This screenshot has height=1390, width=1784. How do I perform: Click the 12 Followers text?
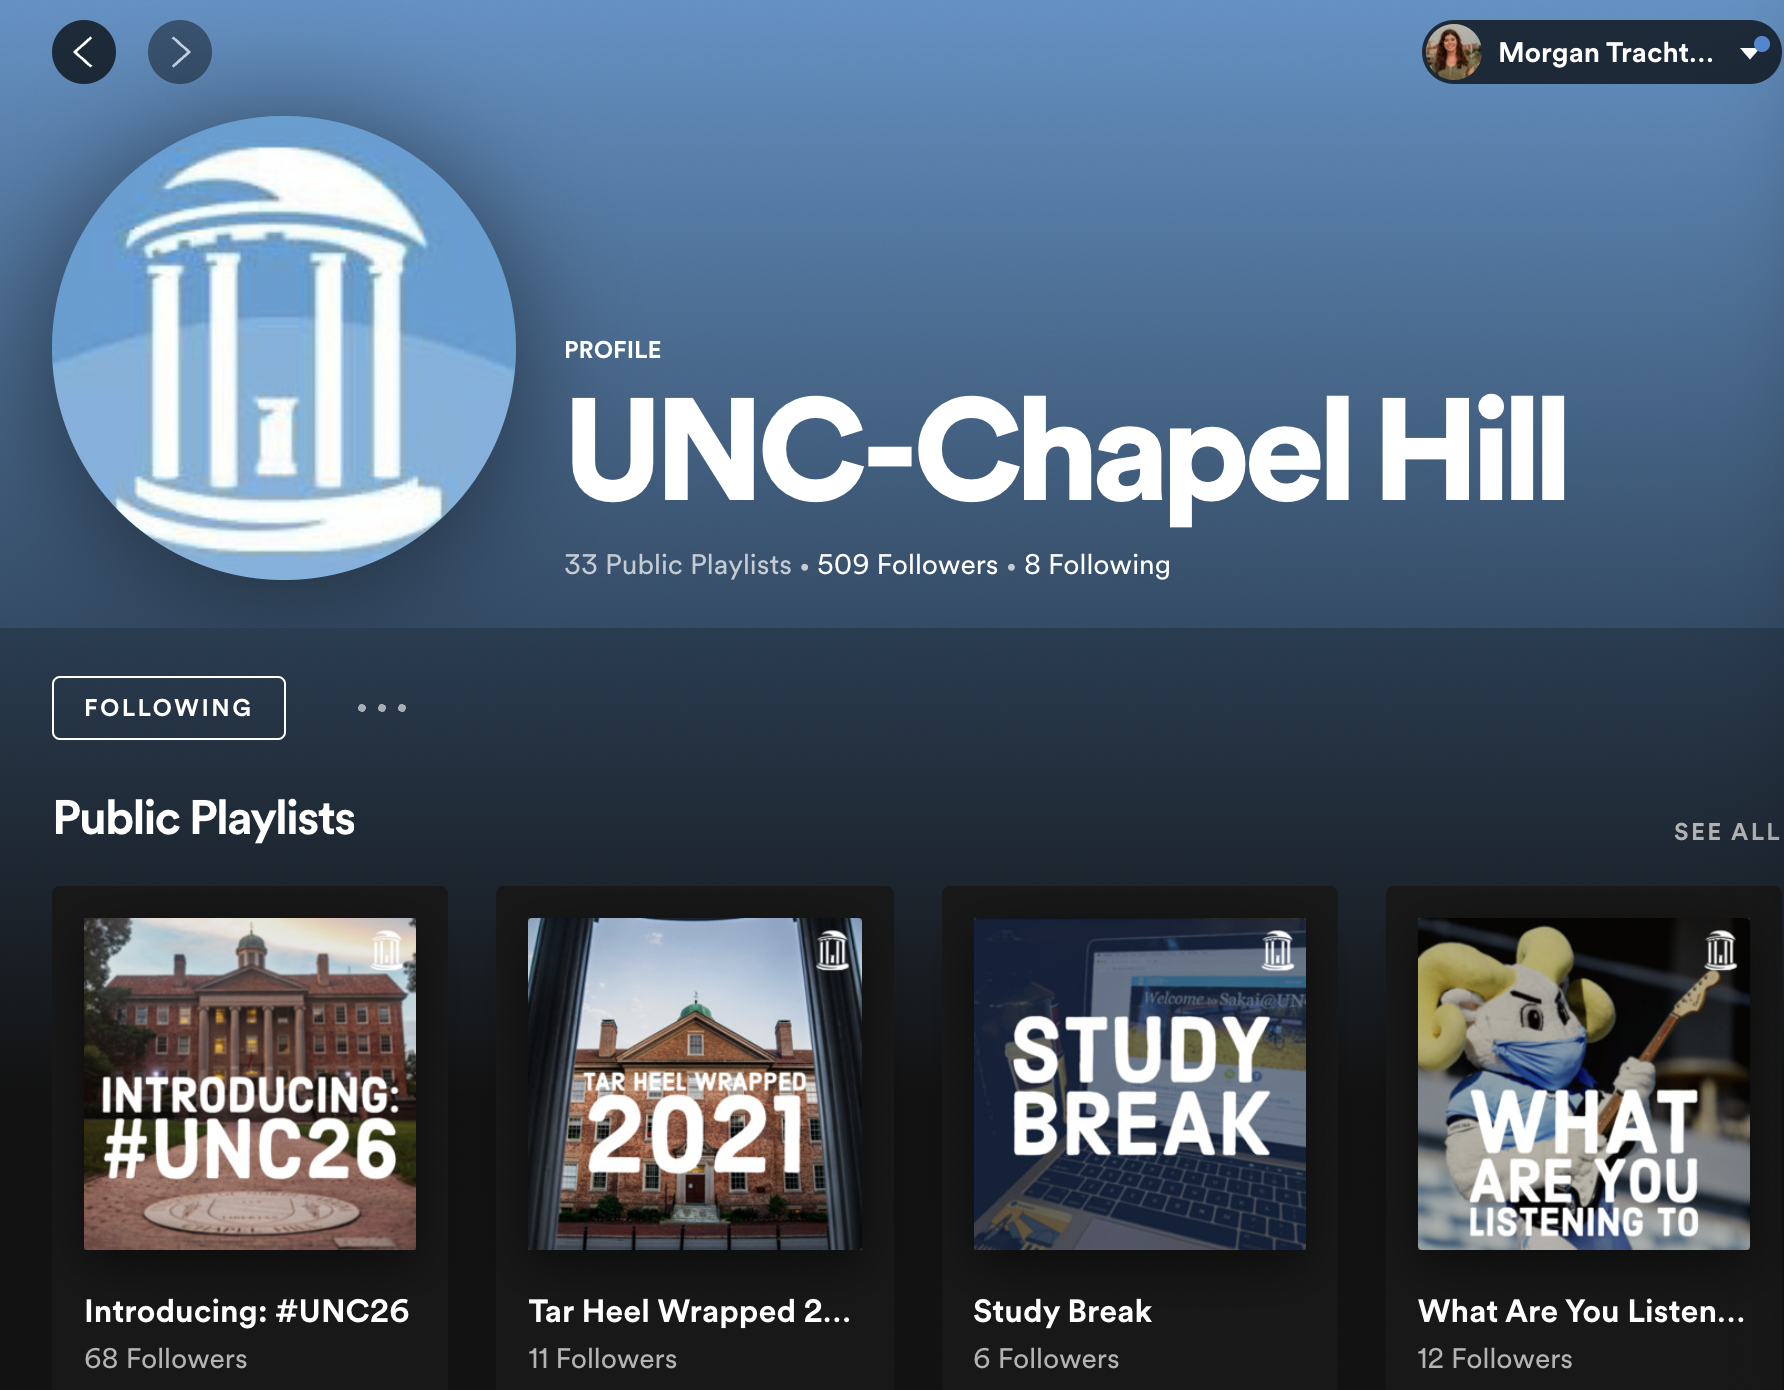click(1495, 1359)
